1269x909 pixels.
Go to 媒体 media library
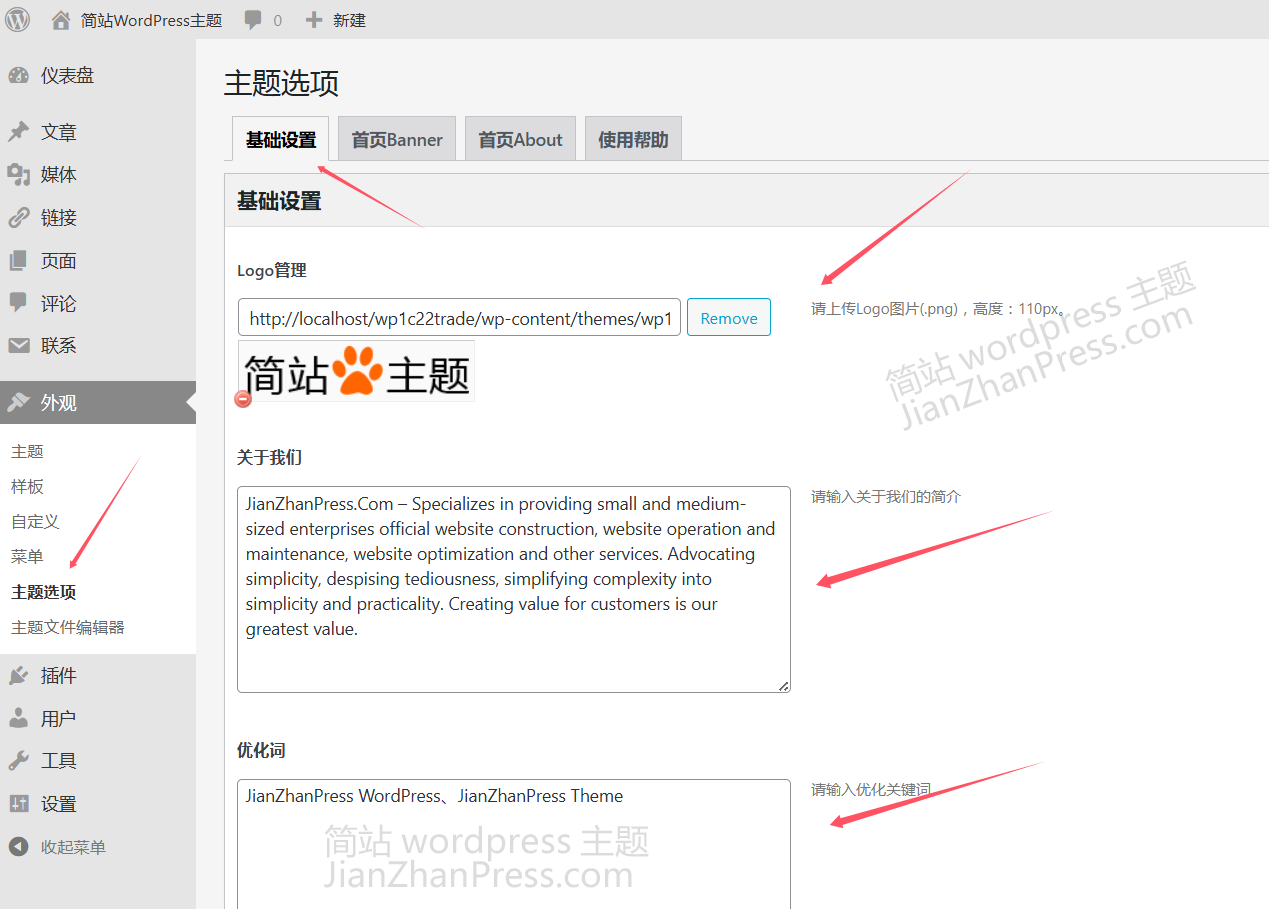[x=58, y=175]
